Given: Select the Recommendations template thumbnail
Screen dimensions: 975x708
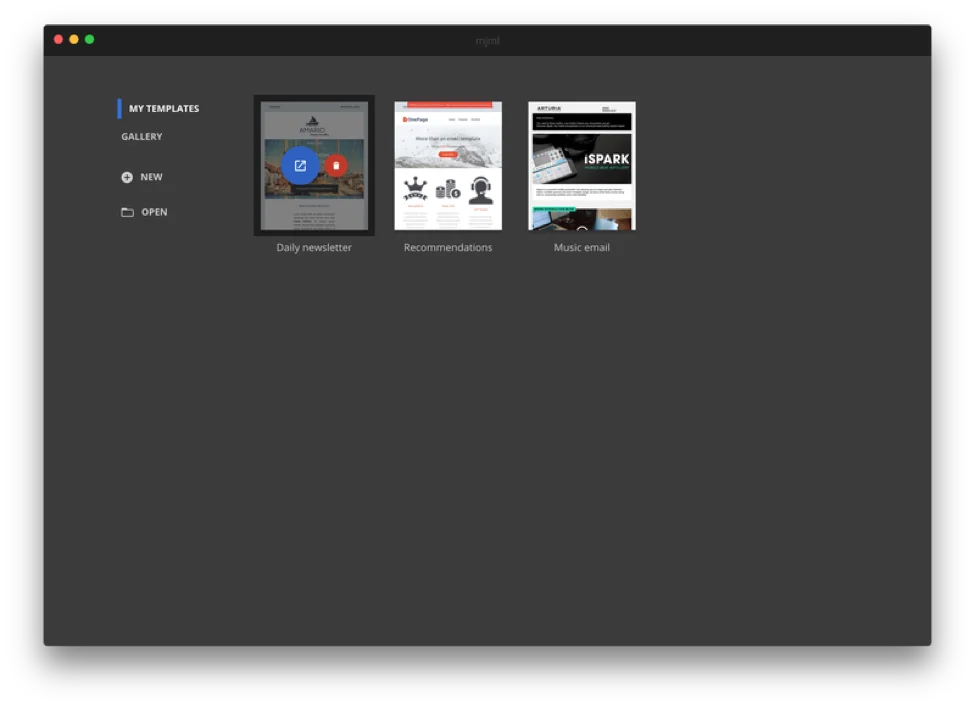Looking at the screenshot, I should point(448,166).
